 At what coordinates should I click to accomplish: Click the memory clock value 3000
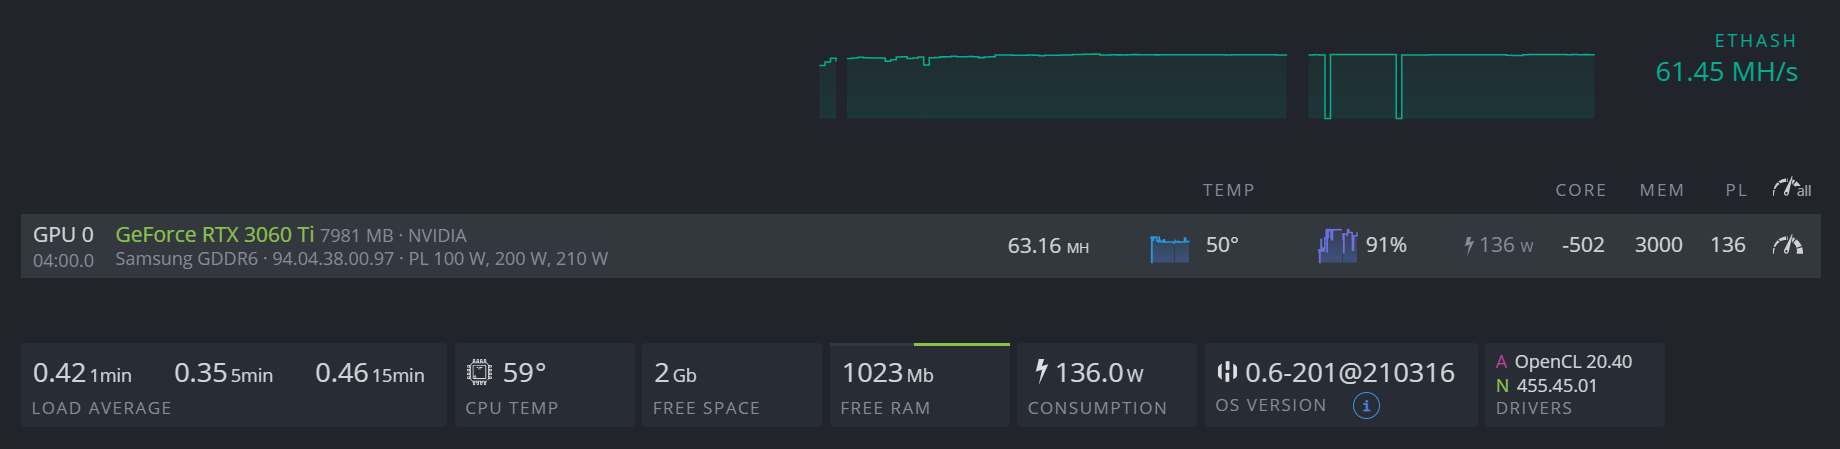1658,245
